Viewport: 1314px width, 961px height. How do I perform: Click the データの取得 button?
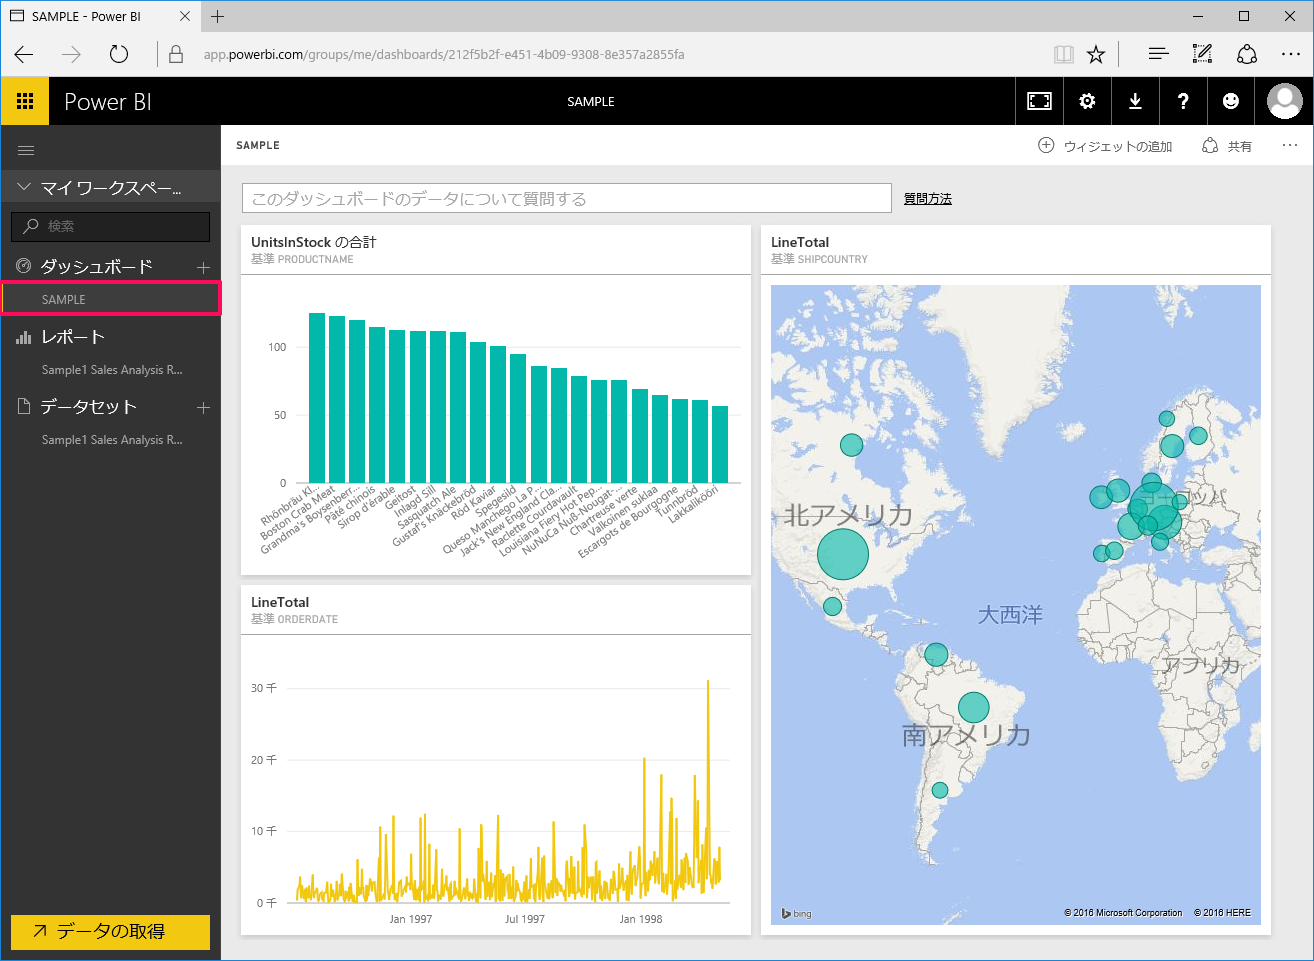tap(110, 931)
